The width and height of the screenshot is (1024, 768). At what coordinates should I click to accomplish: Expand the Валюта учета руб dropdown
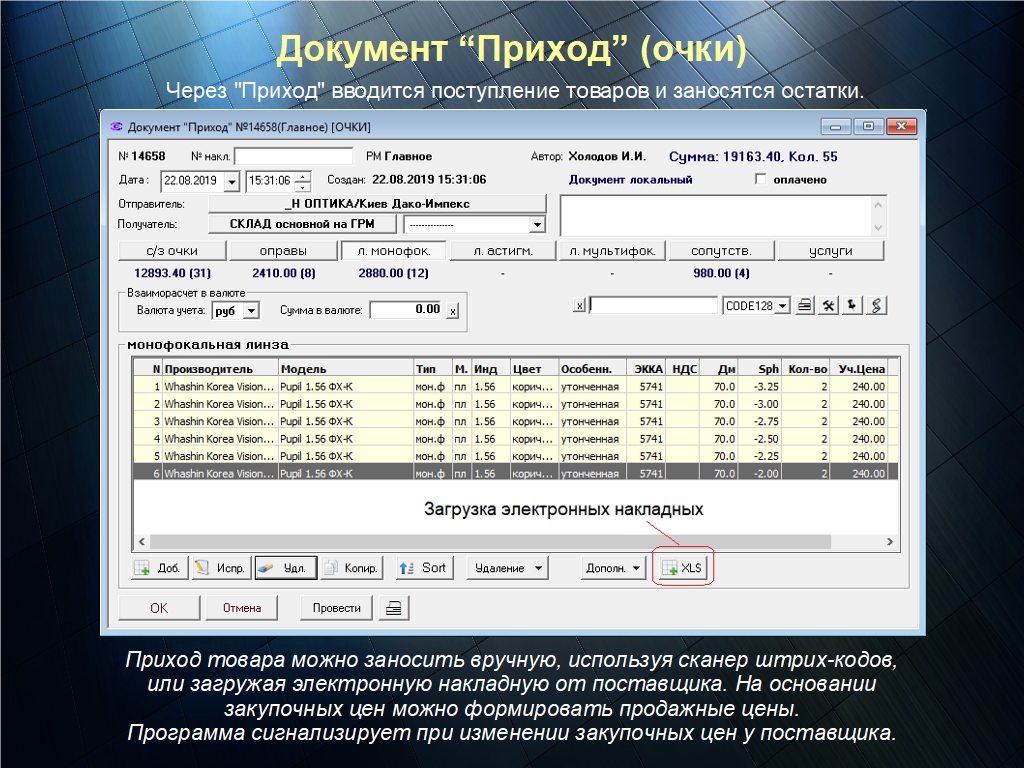click(x=251, y=311)
